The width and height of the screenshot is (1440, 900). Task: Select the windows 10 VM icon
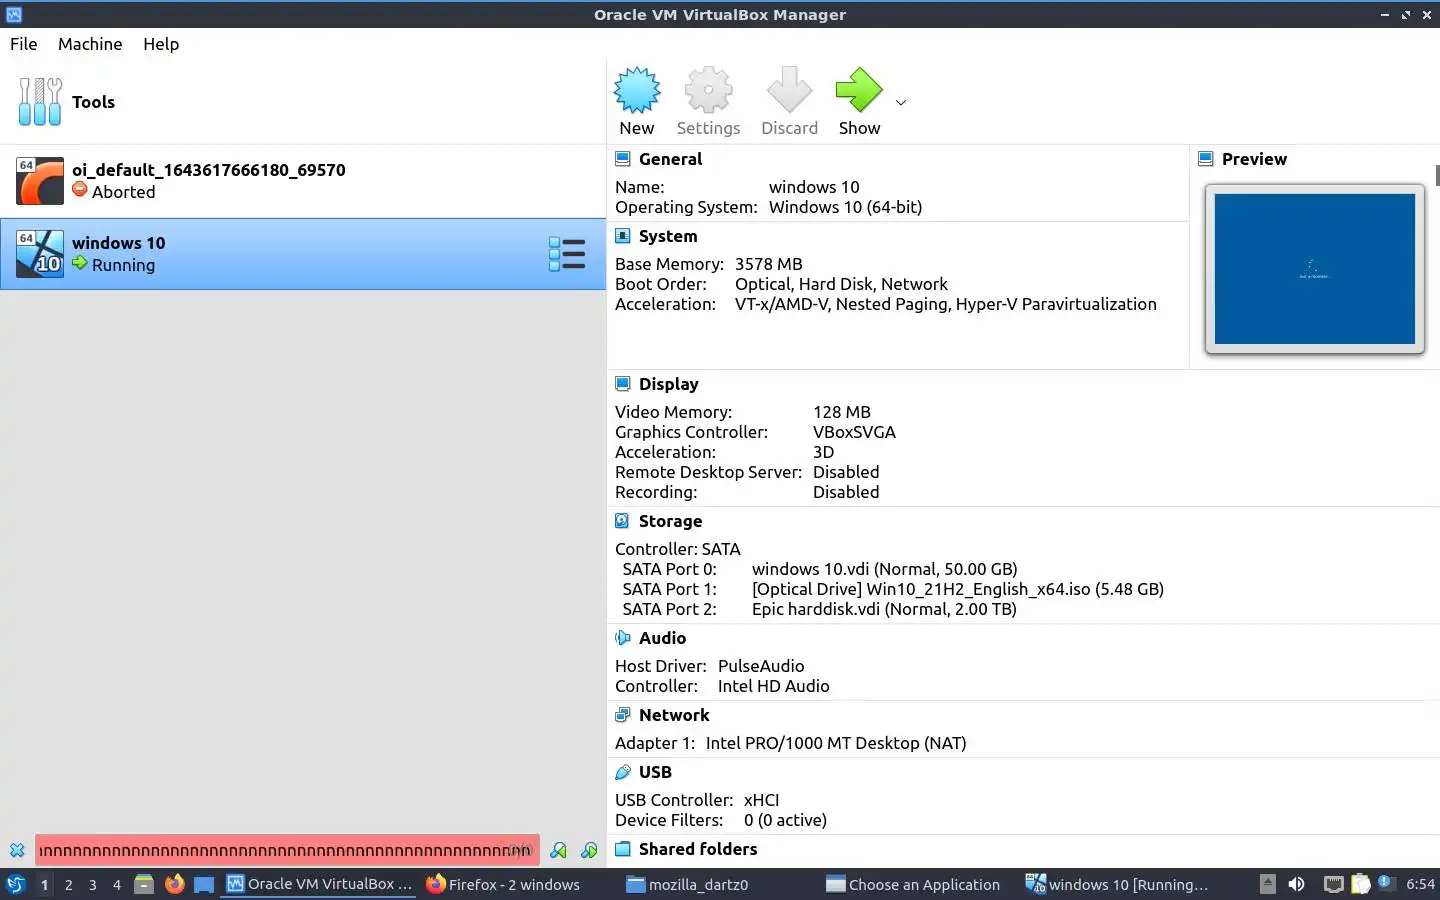coord(40,254)
